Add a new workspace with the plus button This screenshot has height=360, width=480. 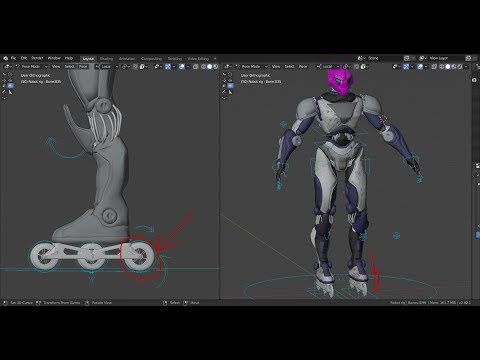coord(215,59)
